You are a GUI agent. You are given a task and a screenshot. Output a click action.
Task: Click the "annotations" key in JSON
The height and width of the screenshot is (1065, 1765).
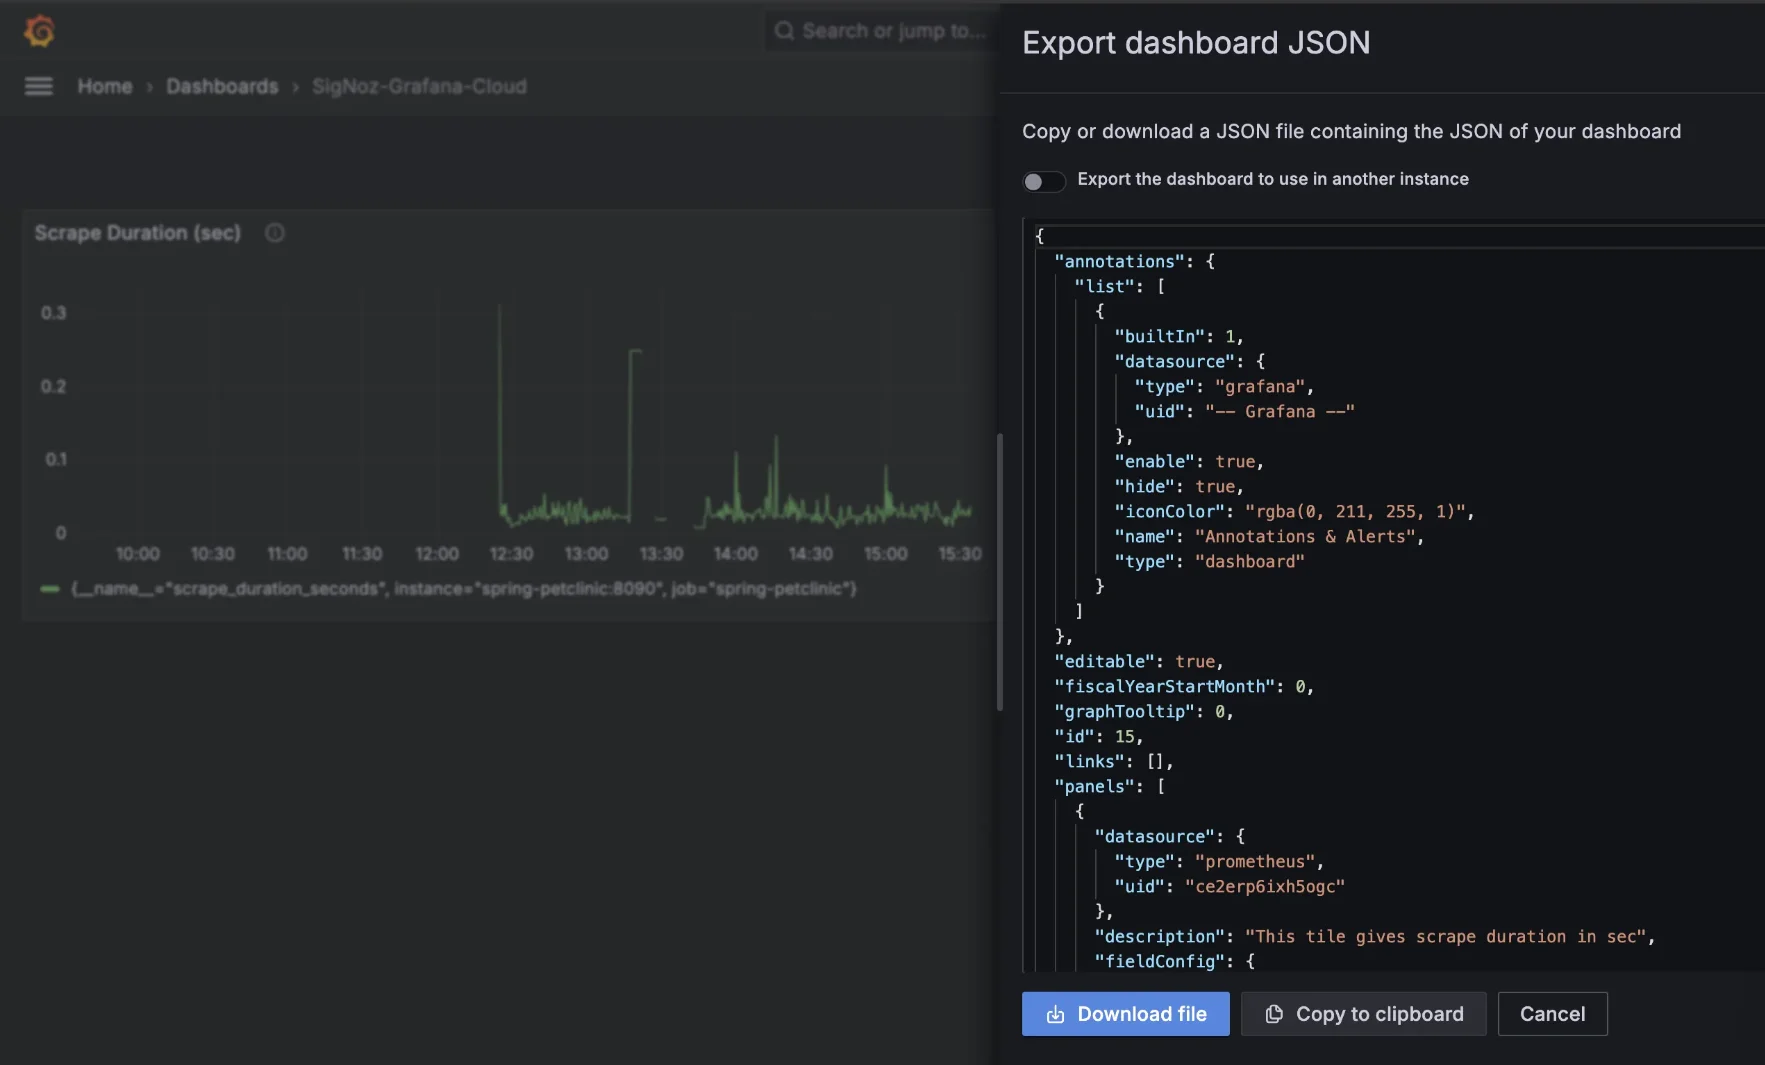click(1120, 261)
